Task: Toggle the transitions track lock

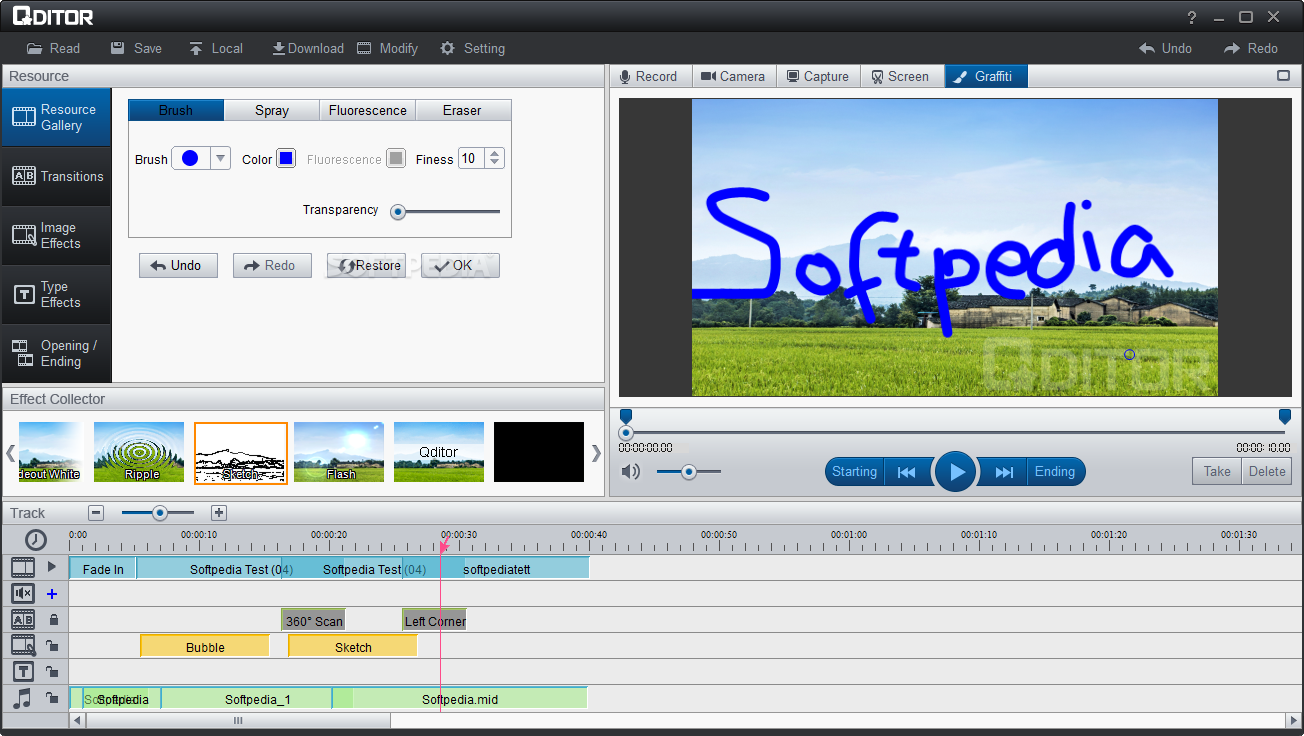Action: (53, 620)
